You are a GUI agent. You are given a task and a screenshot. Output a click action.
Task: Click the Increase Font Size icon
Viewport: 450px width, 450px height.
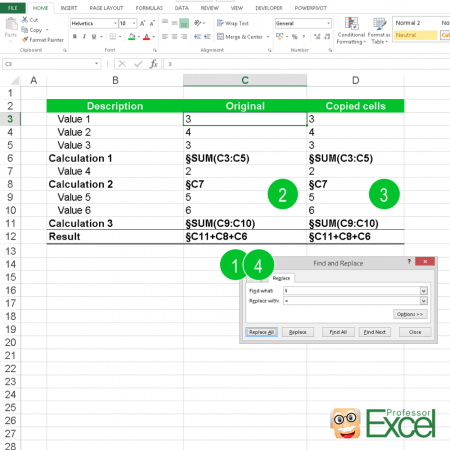[x=143, y=23]
